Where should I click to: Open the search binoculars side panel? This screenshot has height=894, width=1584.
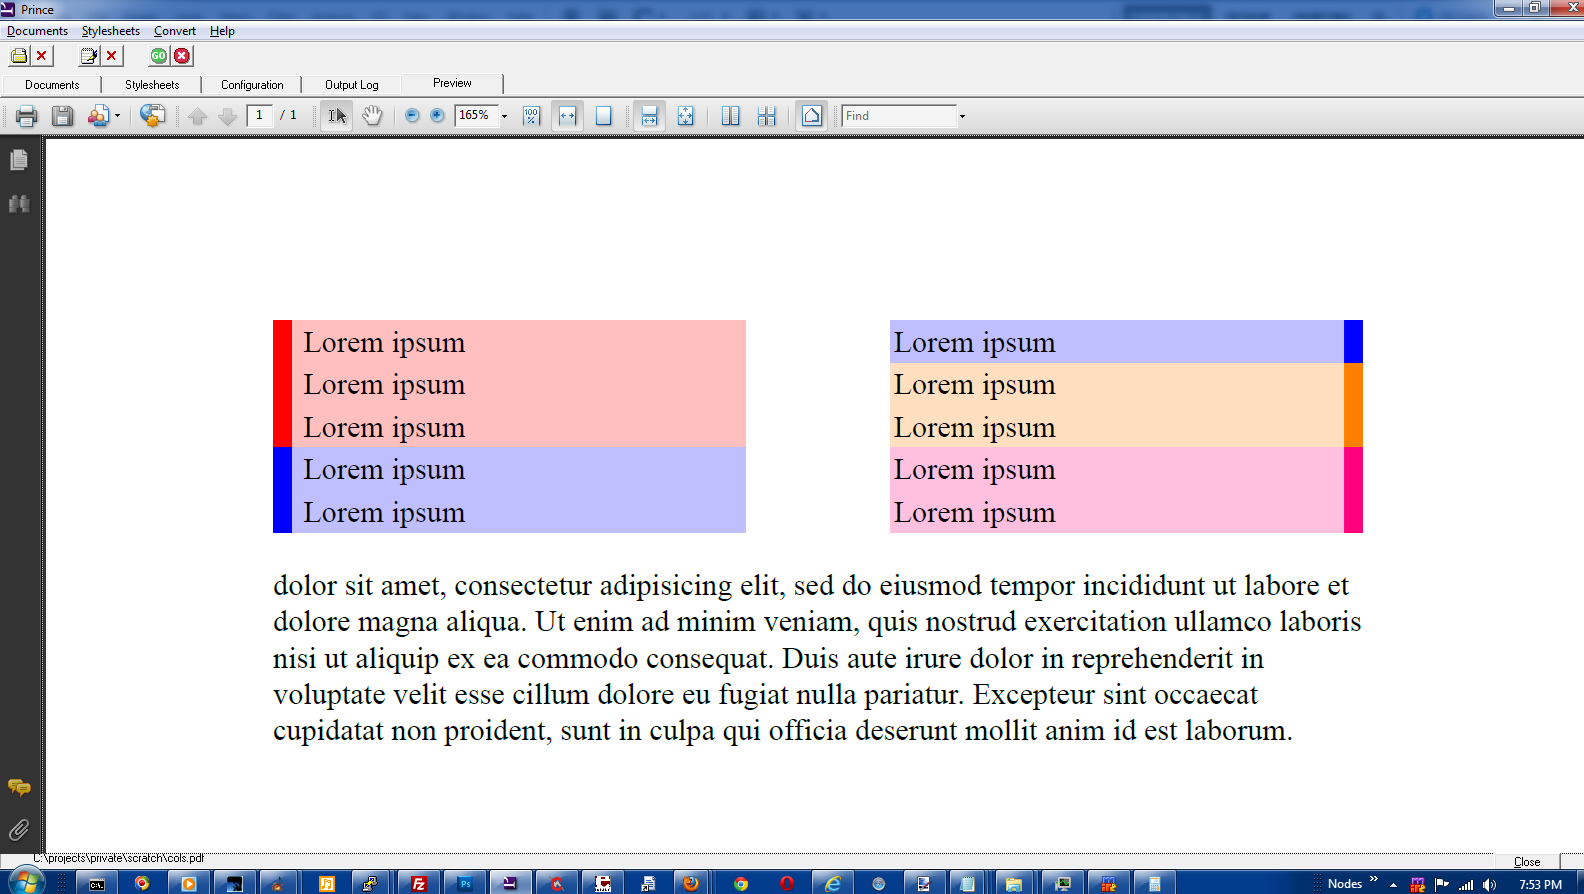pyautogui.click(x=19, y=204)
